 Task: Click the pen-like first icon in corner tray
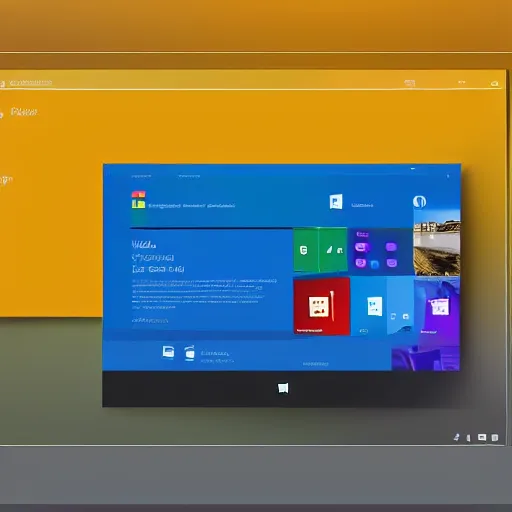point(457,437)
